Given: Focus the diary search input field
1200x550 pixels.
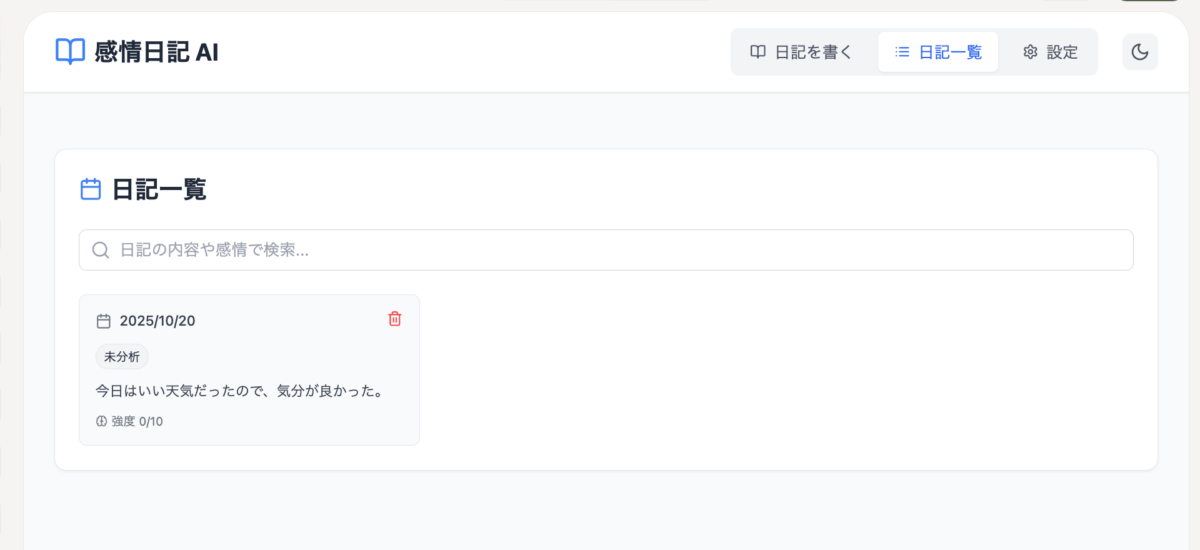Looking at the screenshot, I should tap(620, 250).
